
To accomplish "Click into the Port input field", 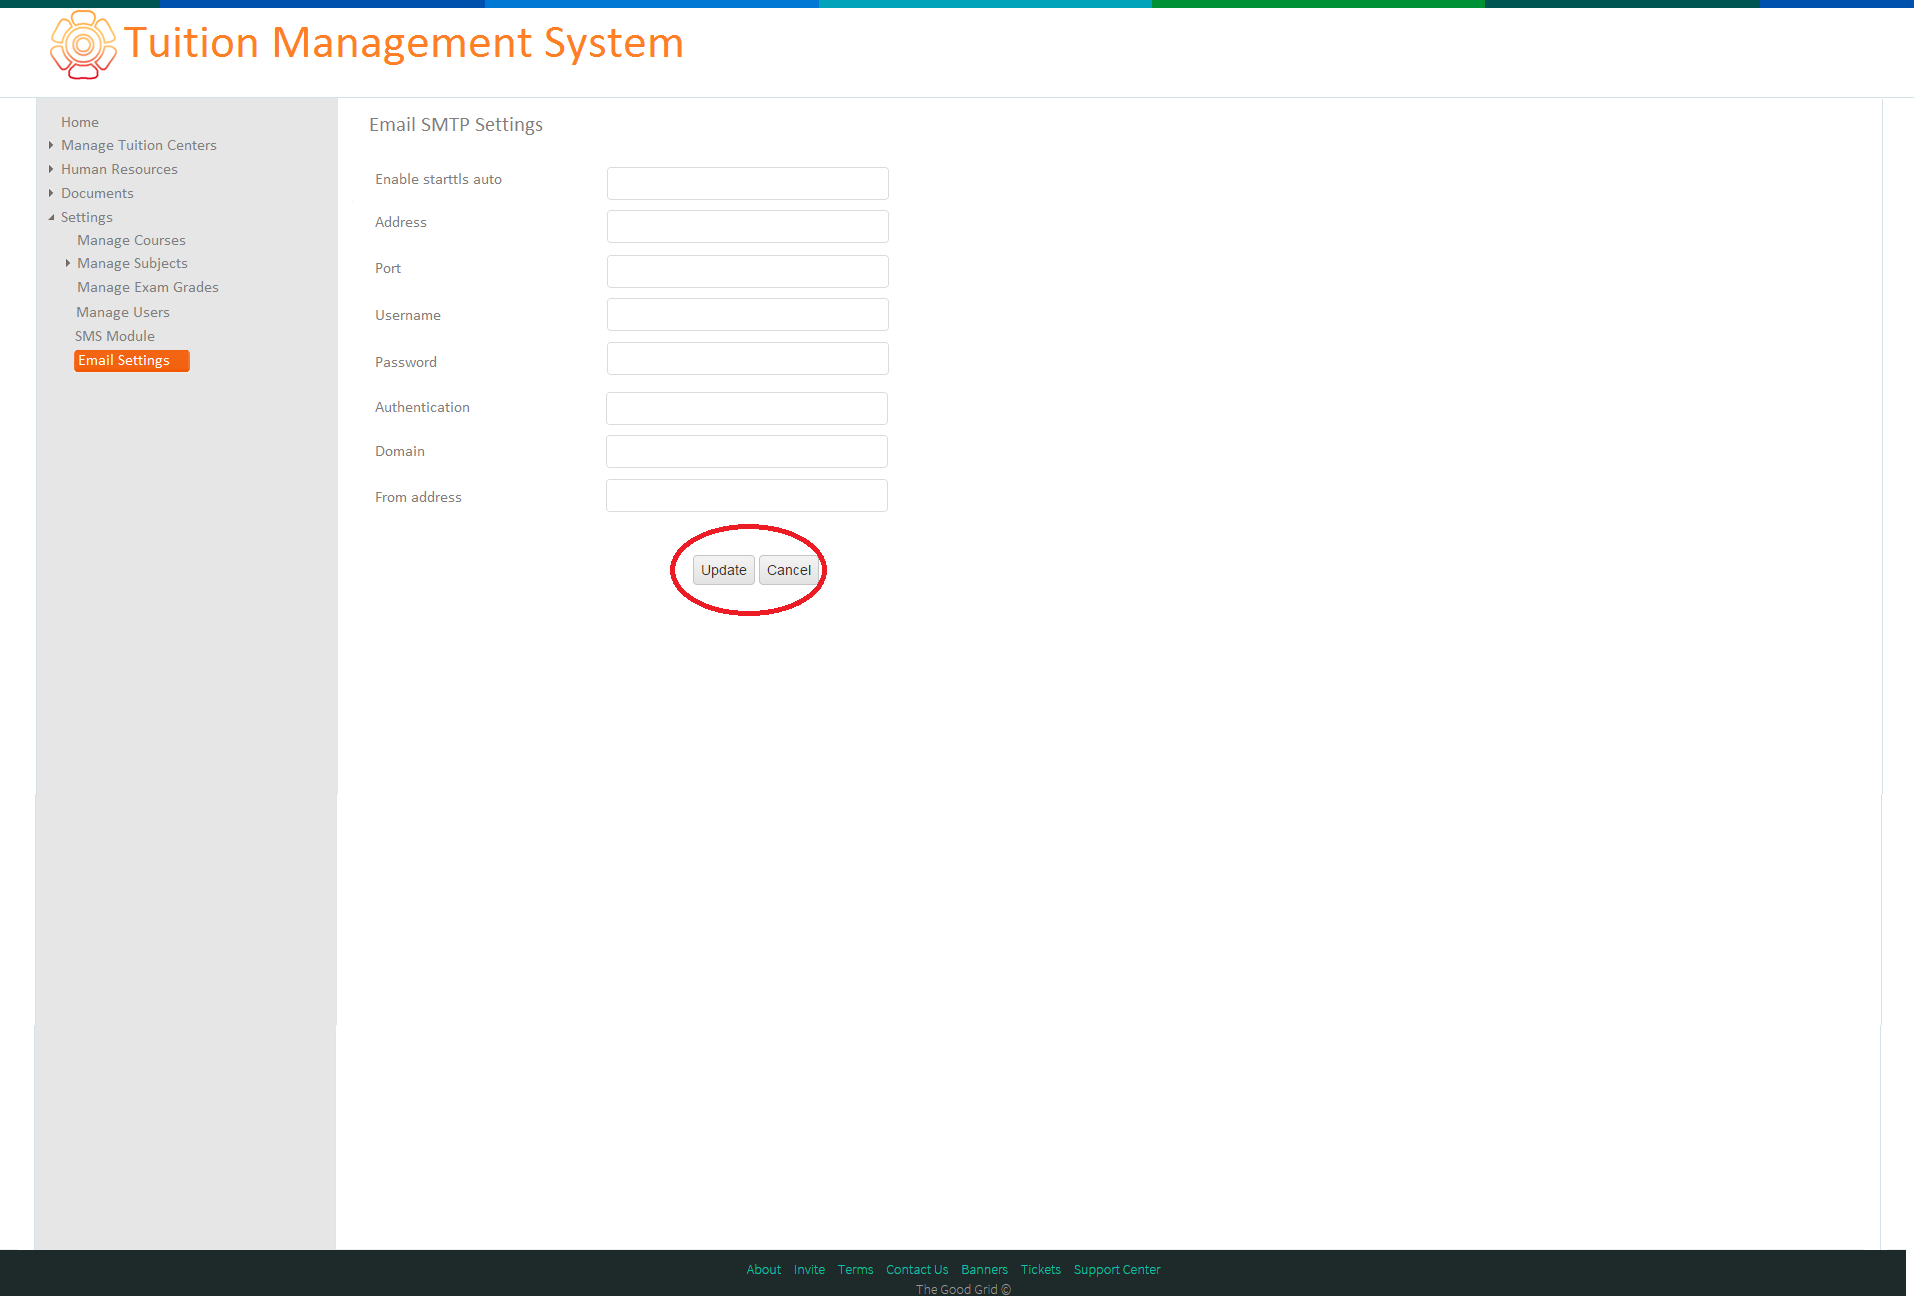I will pos(747,271).
